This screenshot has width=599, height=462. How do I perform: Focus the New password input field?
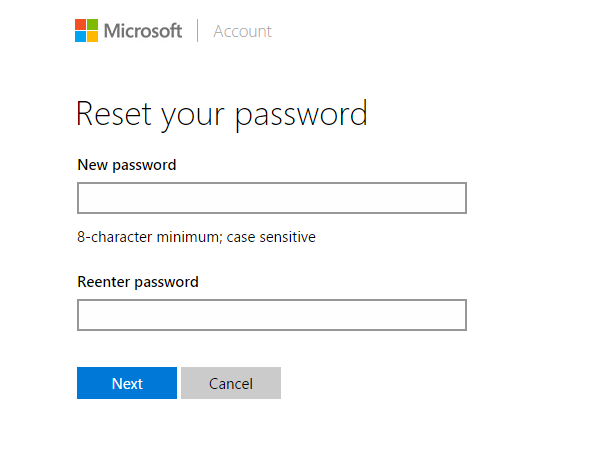click(x=272, y=198)
